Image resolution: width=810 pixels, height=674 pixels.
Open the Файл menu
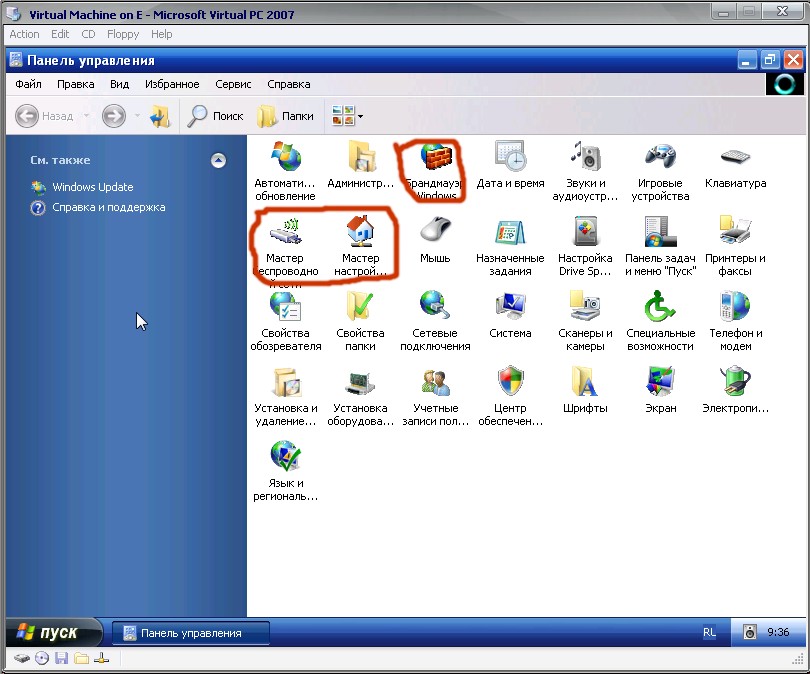point(28,84)
